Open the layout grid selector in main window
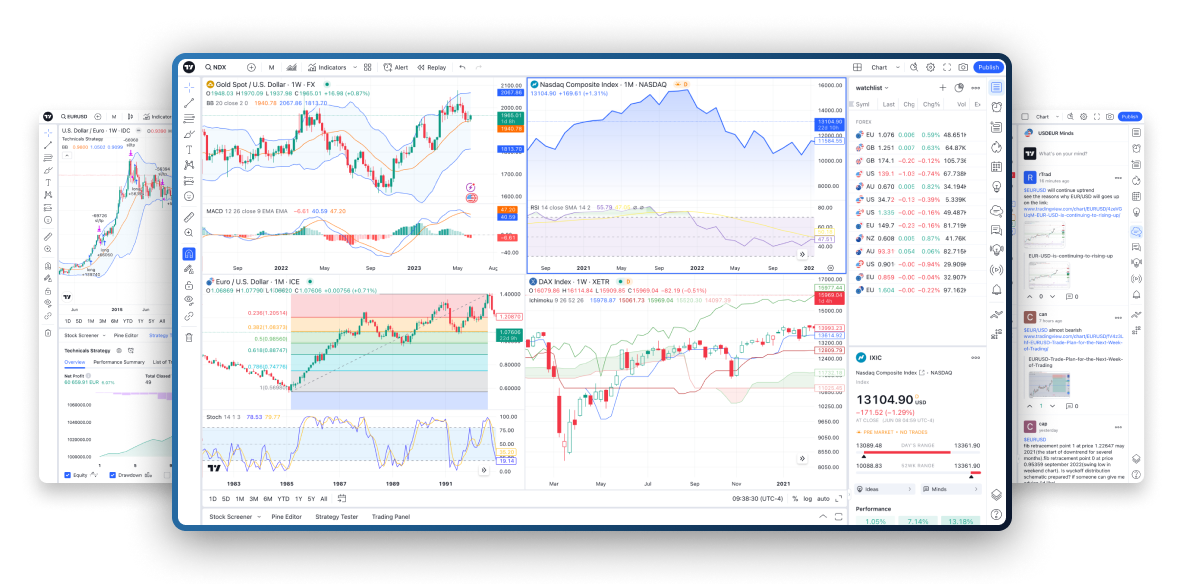Screen dimensions: 1183x584 [857, 67]
